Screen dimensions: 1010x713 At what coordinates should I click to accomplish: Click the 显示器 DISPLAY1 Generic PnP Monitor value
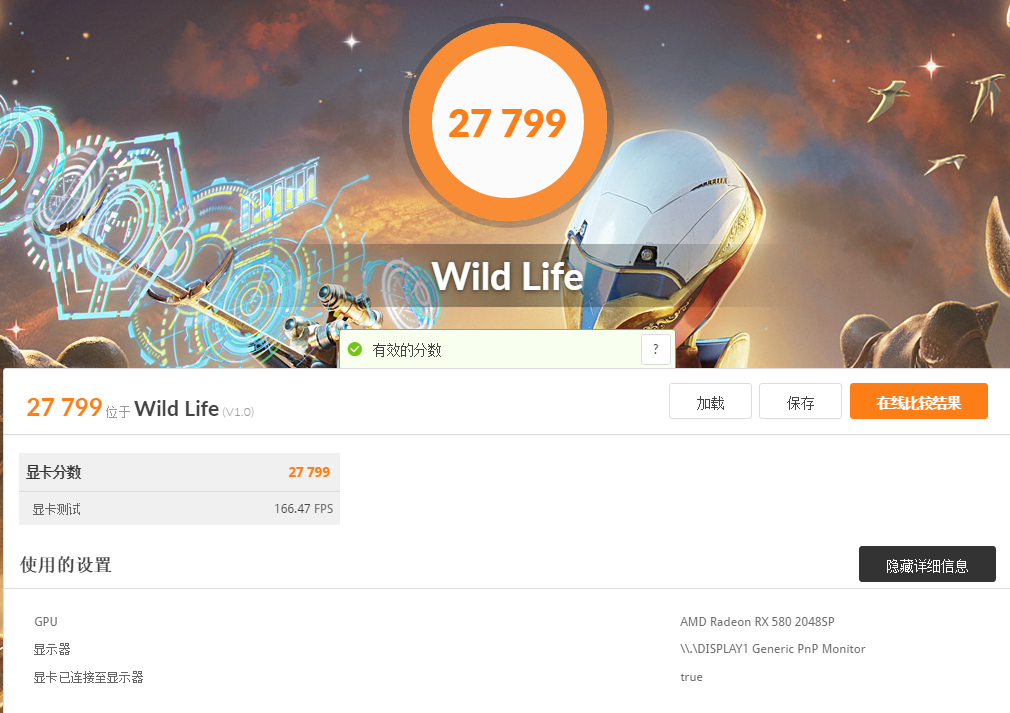click(773, 649)
